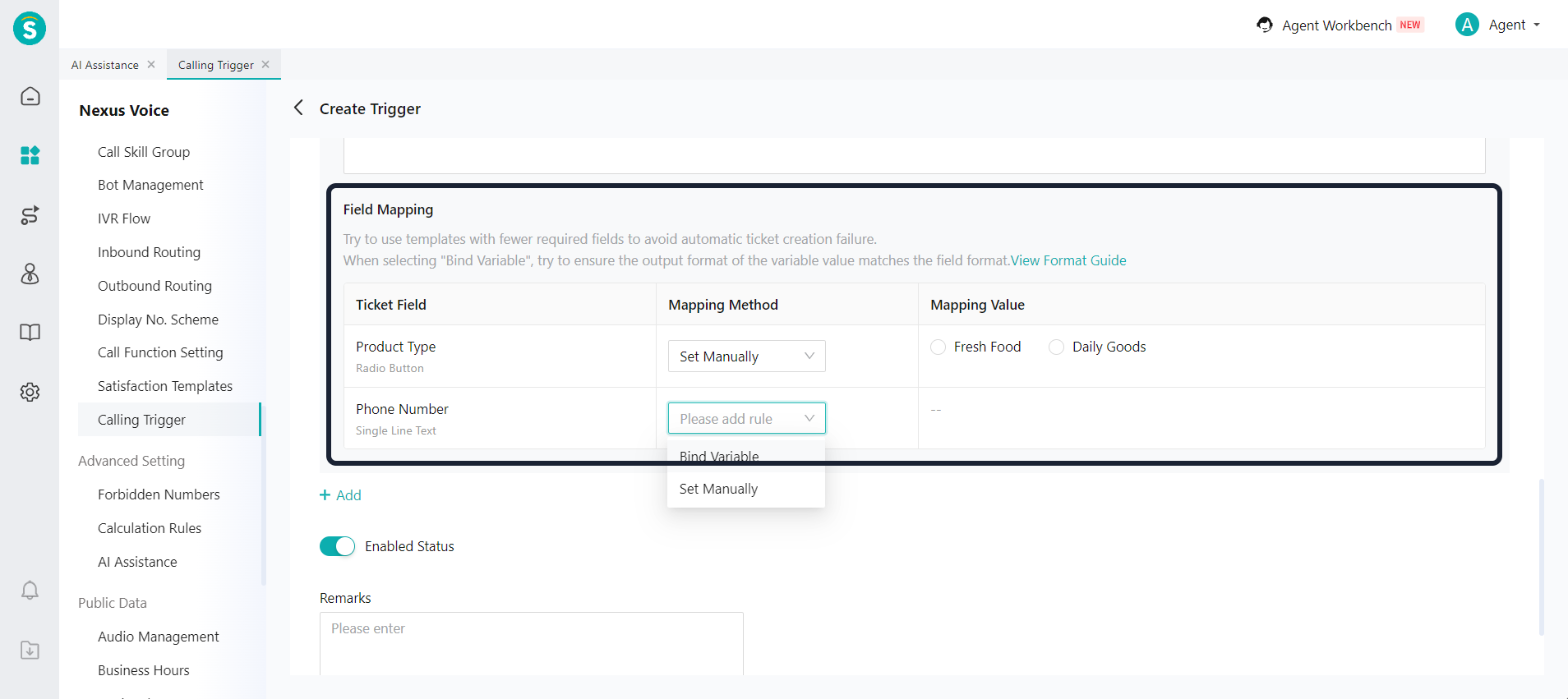Open the download folder icon in rail
Viewport: 1568px width, 699px height.
point(30,650)
